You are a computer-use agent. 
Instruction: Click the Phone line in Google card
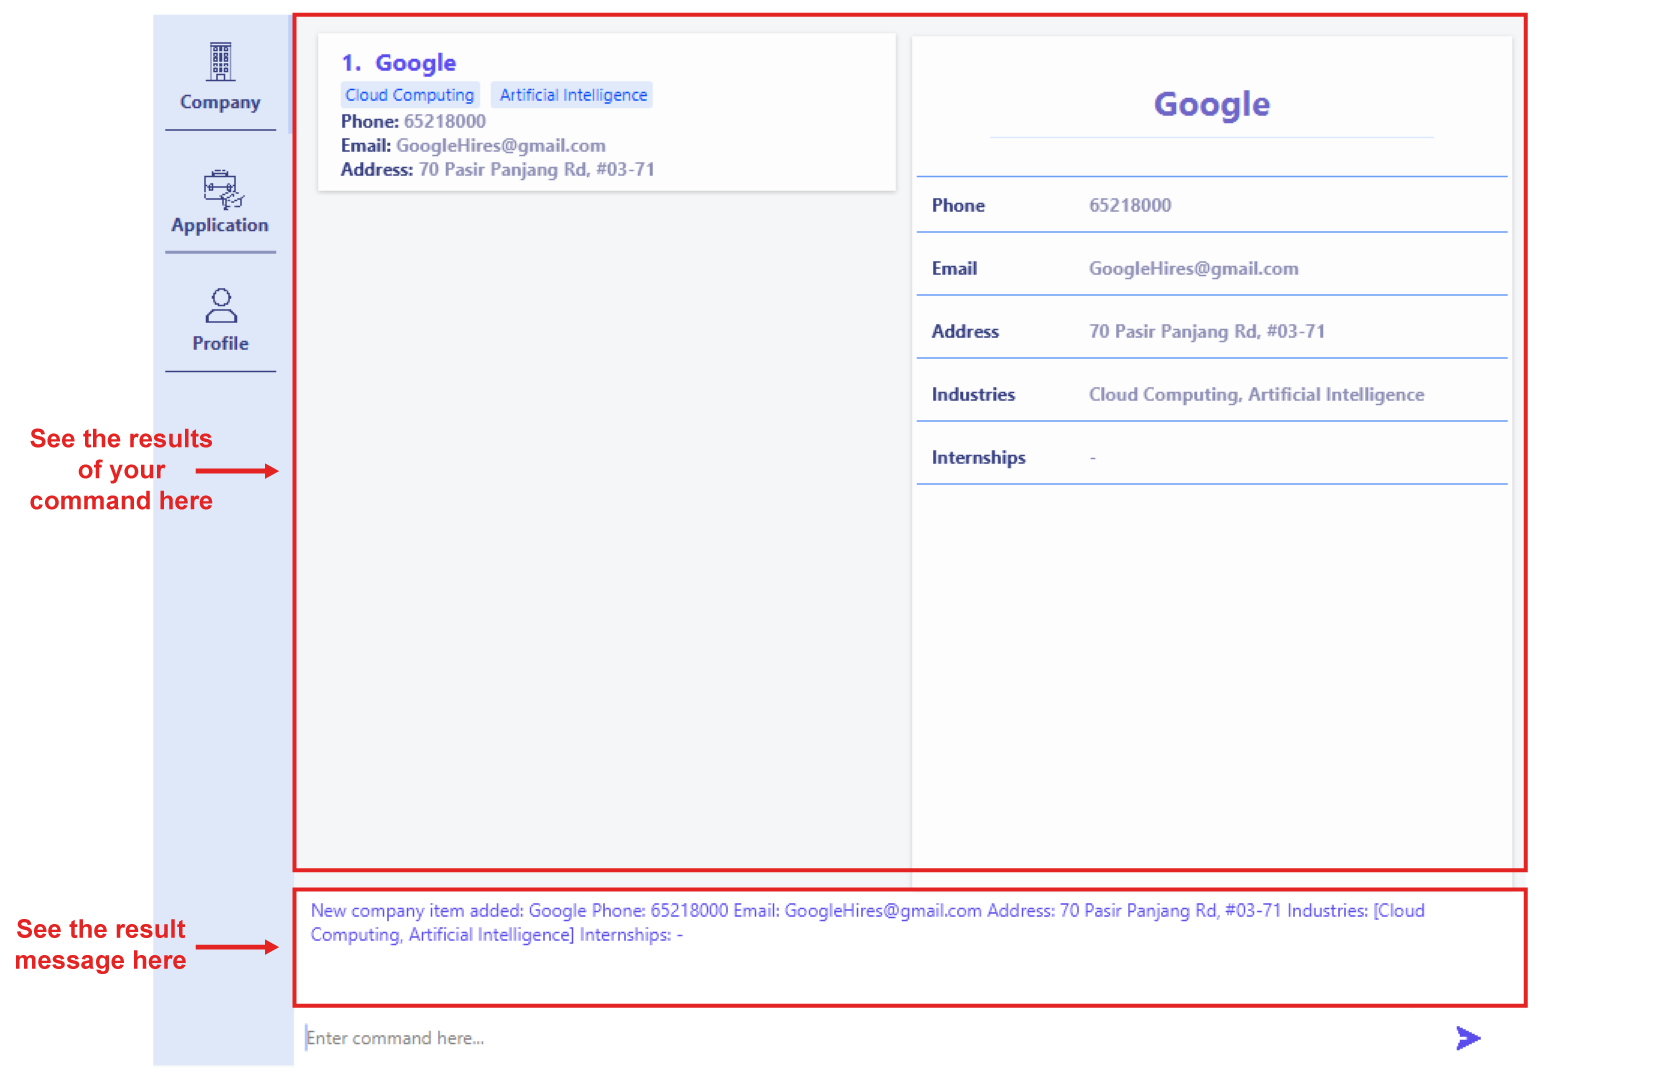[x=413, y=121]
